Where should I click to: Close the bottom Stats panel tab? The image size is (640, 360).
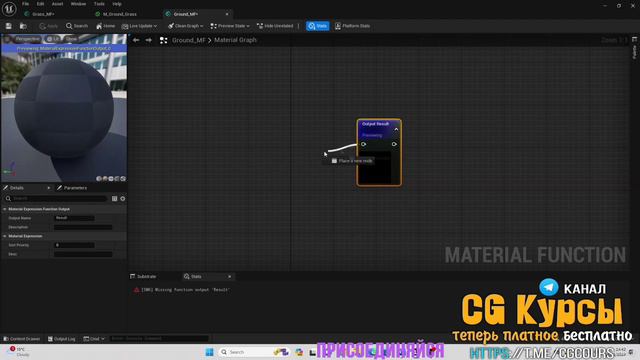coord(229,277)
